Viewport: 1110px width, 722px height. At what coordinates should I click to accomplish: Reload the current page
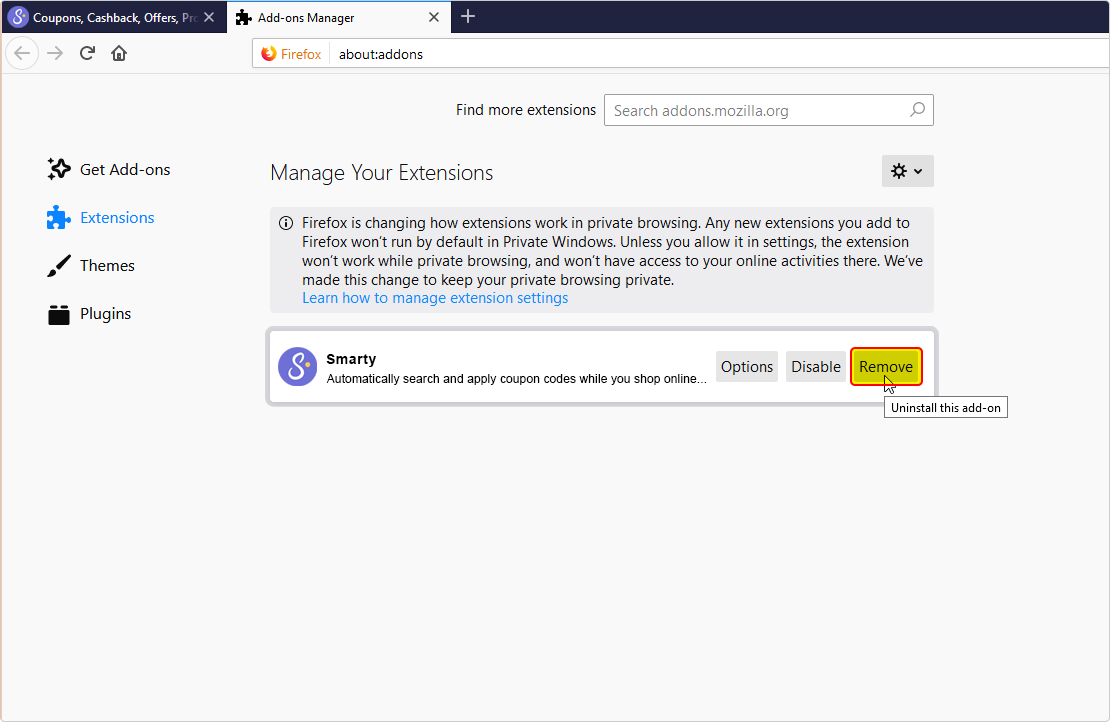(x=87, y=54)
